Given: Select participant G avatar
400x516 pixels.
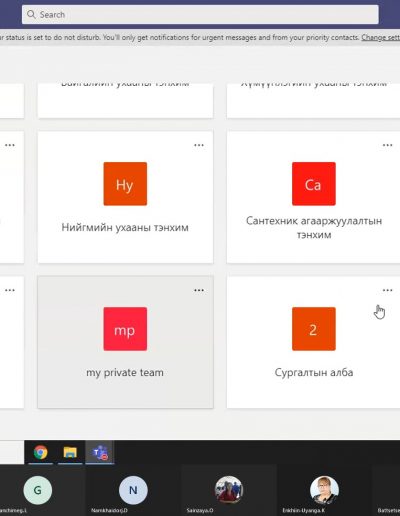Looking at the screenshot, I should pos(38,490).
